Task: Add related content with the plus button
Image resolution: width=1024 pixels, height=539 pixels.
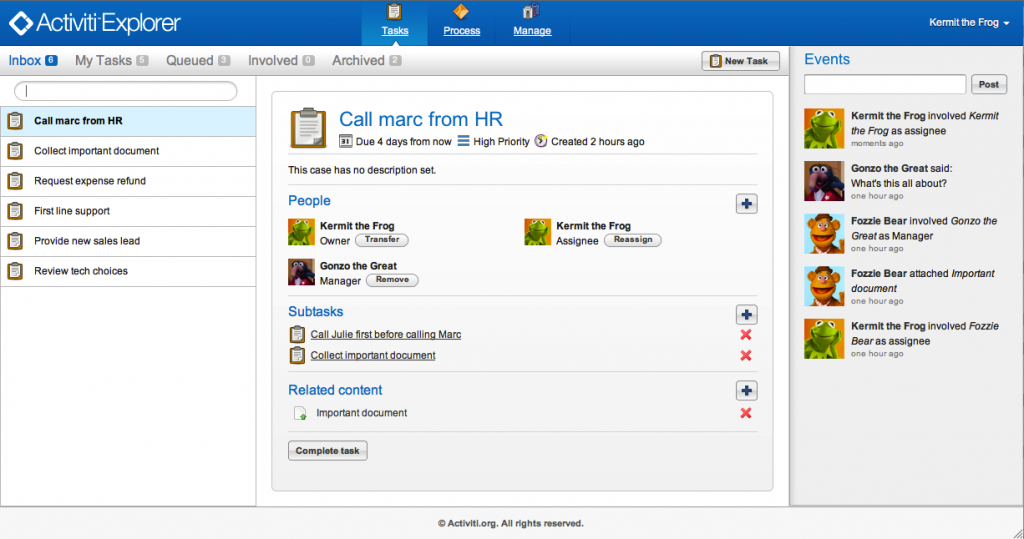Action: coord(746,391)
